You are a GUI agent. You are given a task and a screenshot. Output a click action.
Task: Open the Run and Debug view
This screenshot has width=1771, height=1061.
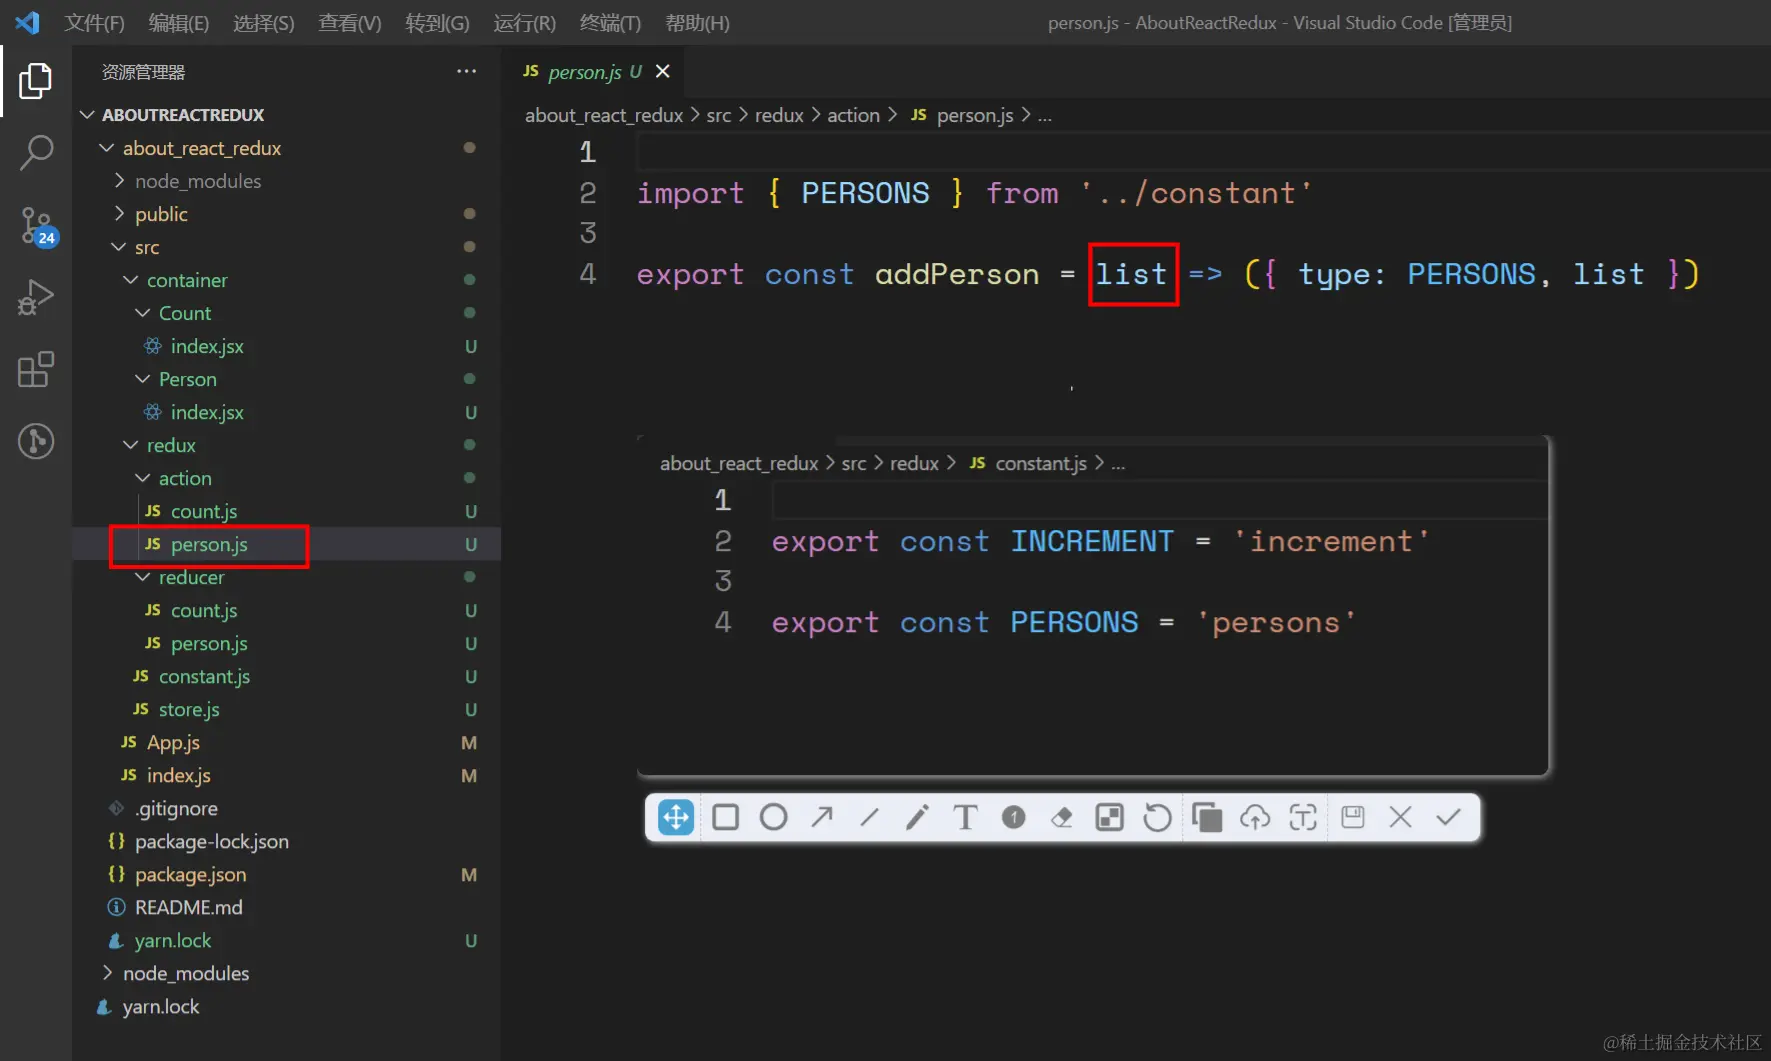coord(36,298)
